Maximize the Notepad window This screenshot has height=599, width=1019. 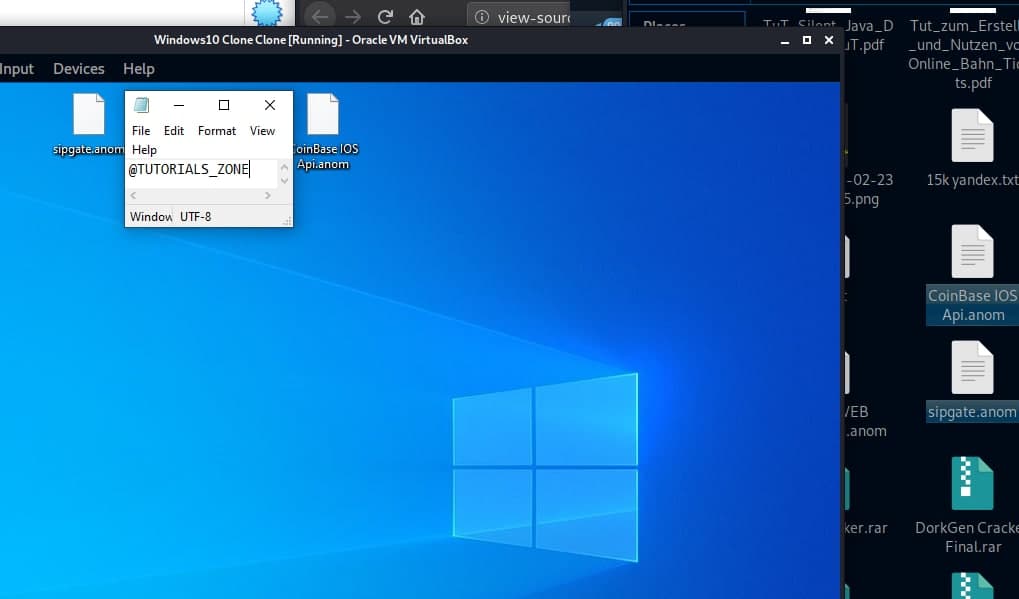click(224, 105)
